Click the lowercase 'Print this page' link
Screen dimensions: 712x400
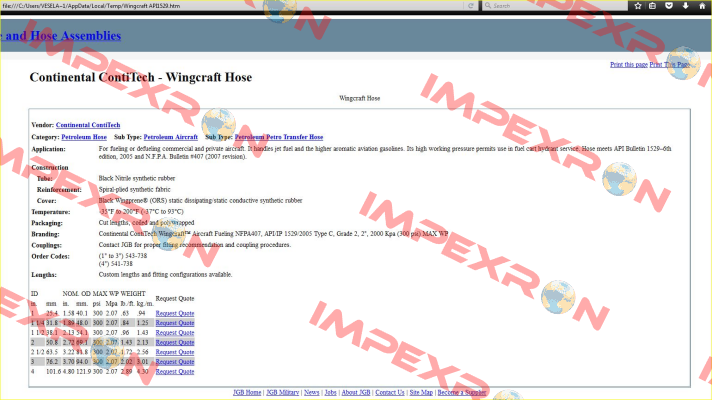tap(628, 64)
